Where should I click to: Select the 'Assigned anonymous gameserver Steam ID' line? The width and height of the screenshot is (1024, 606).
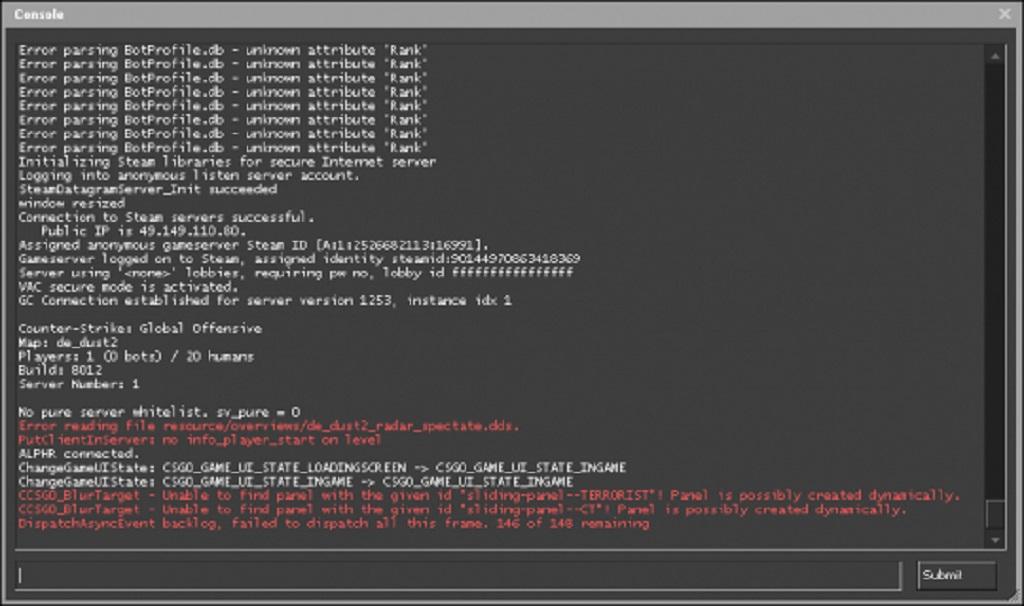click(x=253, y=245)
